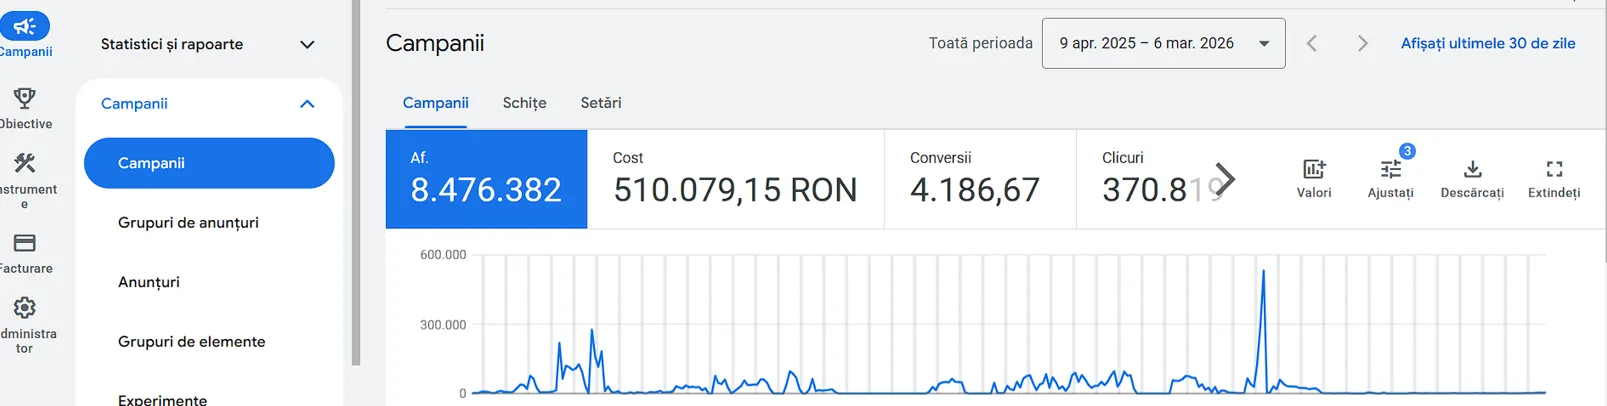Go to the next date period arrow
The height and width of the screenshot is (406, 1607).
click(x=1362, y=44)
